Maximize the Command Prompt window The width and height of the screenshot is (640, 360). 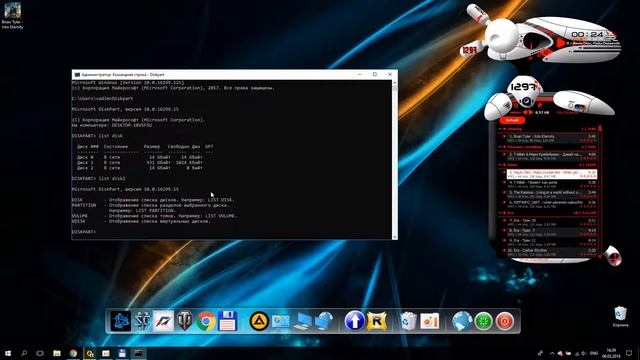375,74
